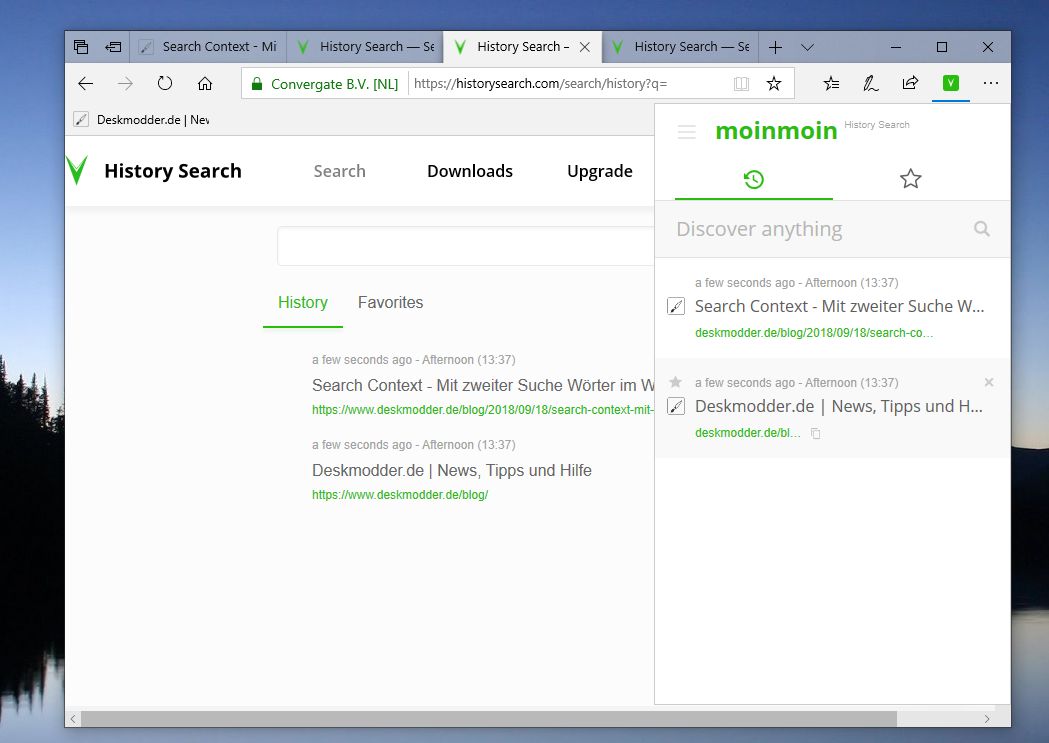This screenshot has width=1049, height=743.
Task: Click the scrollbar right arrow
Action: [x=987, y=719]
